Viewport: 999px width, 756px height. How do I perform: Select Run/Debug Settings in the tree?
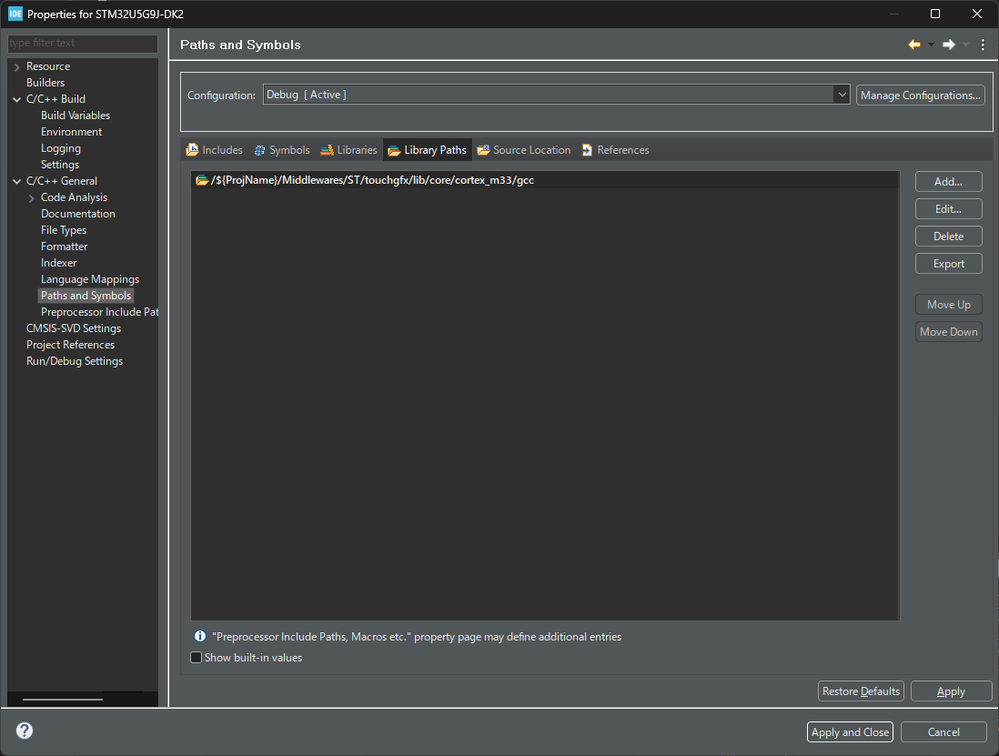coord(75,361)
